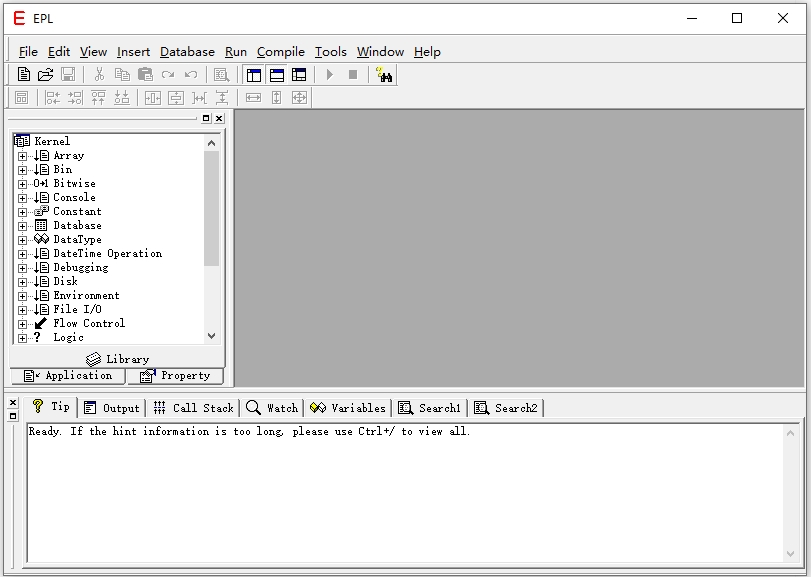811x577 pixels.
Task: Switch to the Call Stack tab
Action: point(193,408)
